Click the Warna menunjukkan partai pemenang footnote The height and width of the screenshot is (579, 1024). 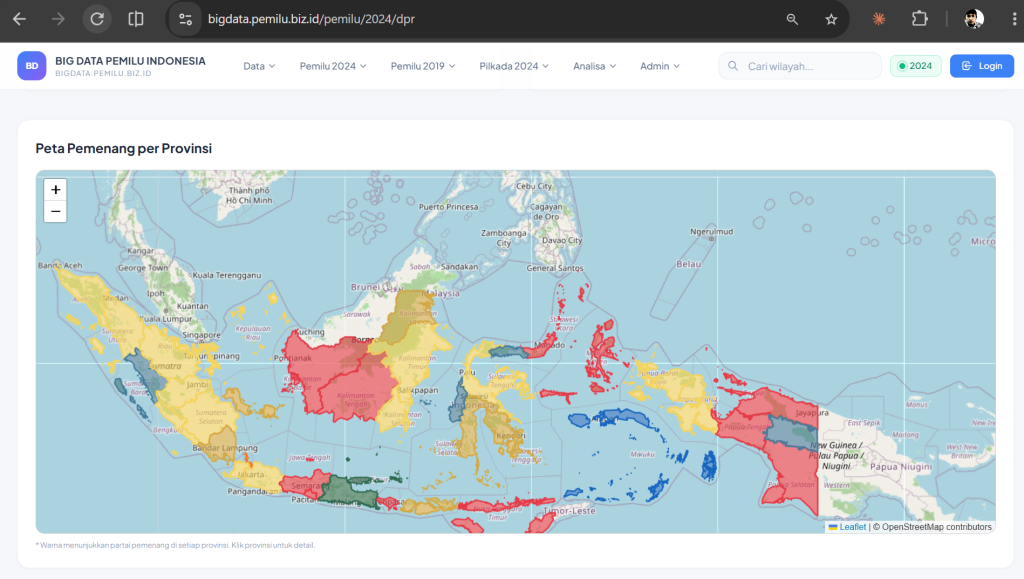pyautogui.click(x=175, y=545)
